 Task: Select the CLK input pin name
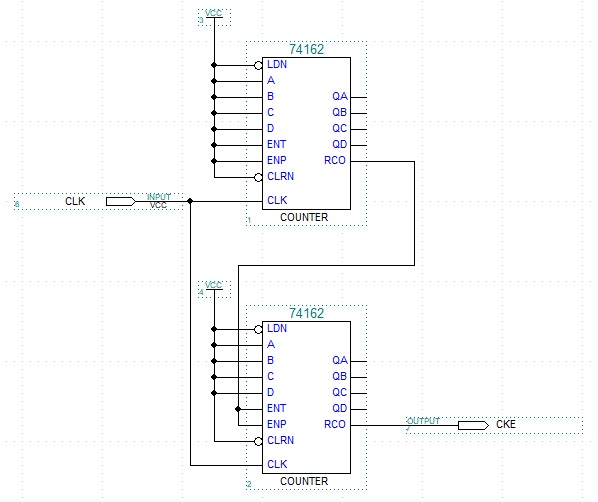75,201
